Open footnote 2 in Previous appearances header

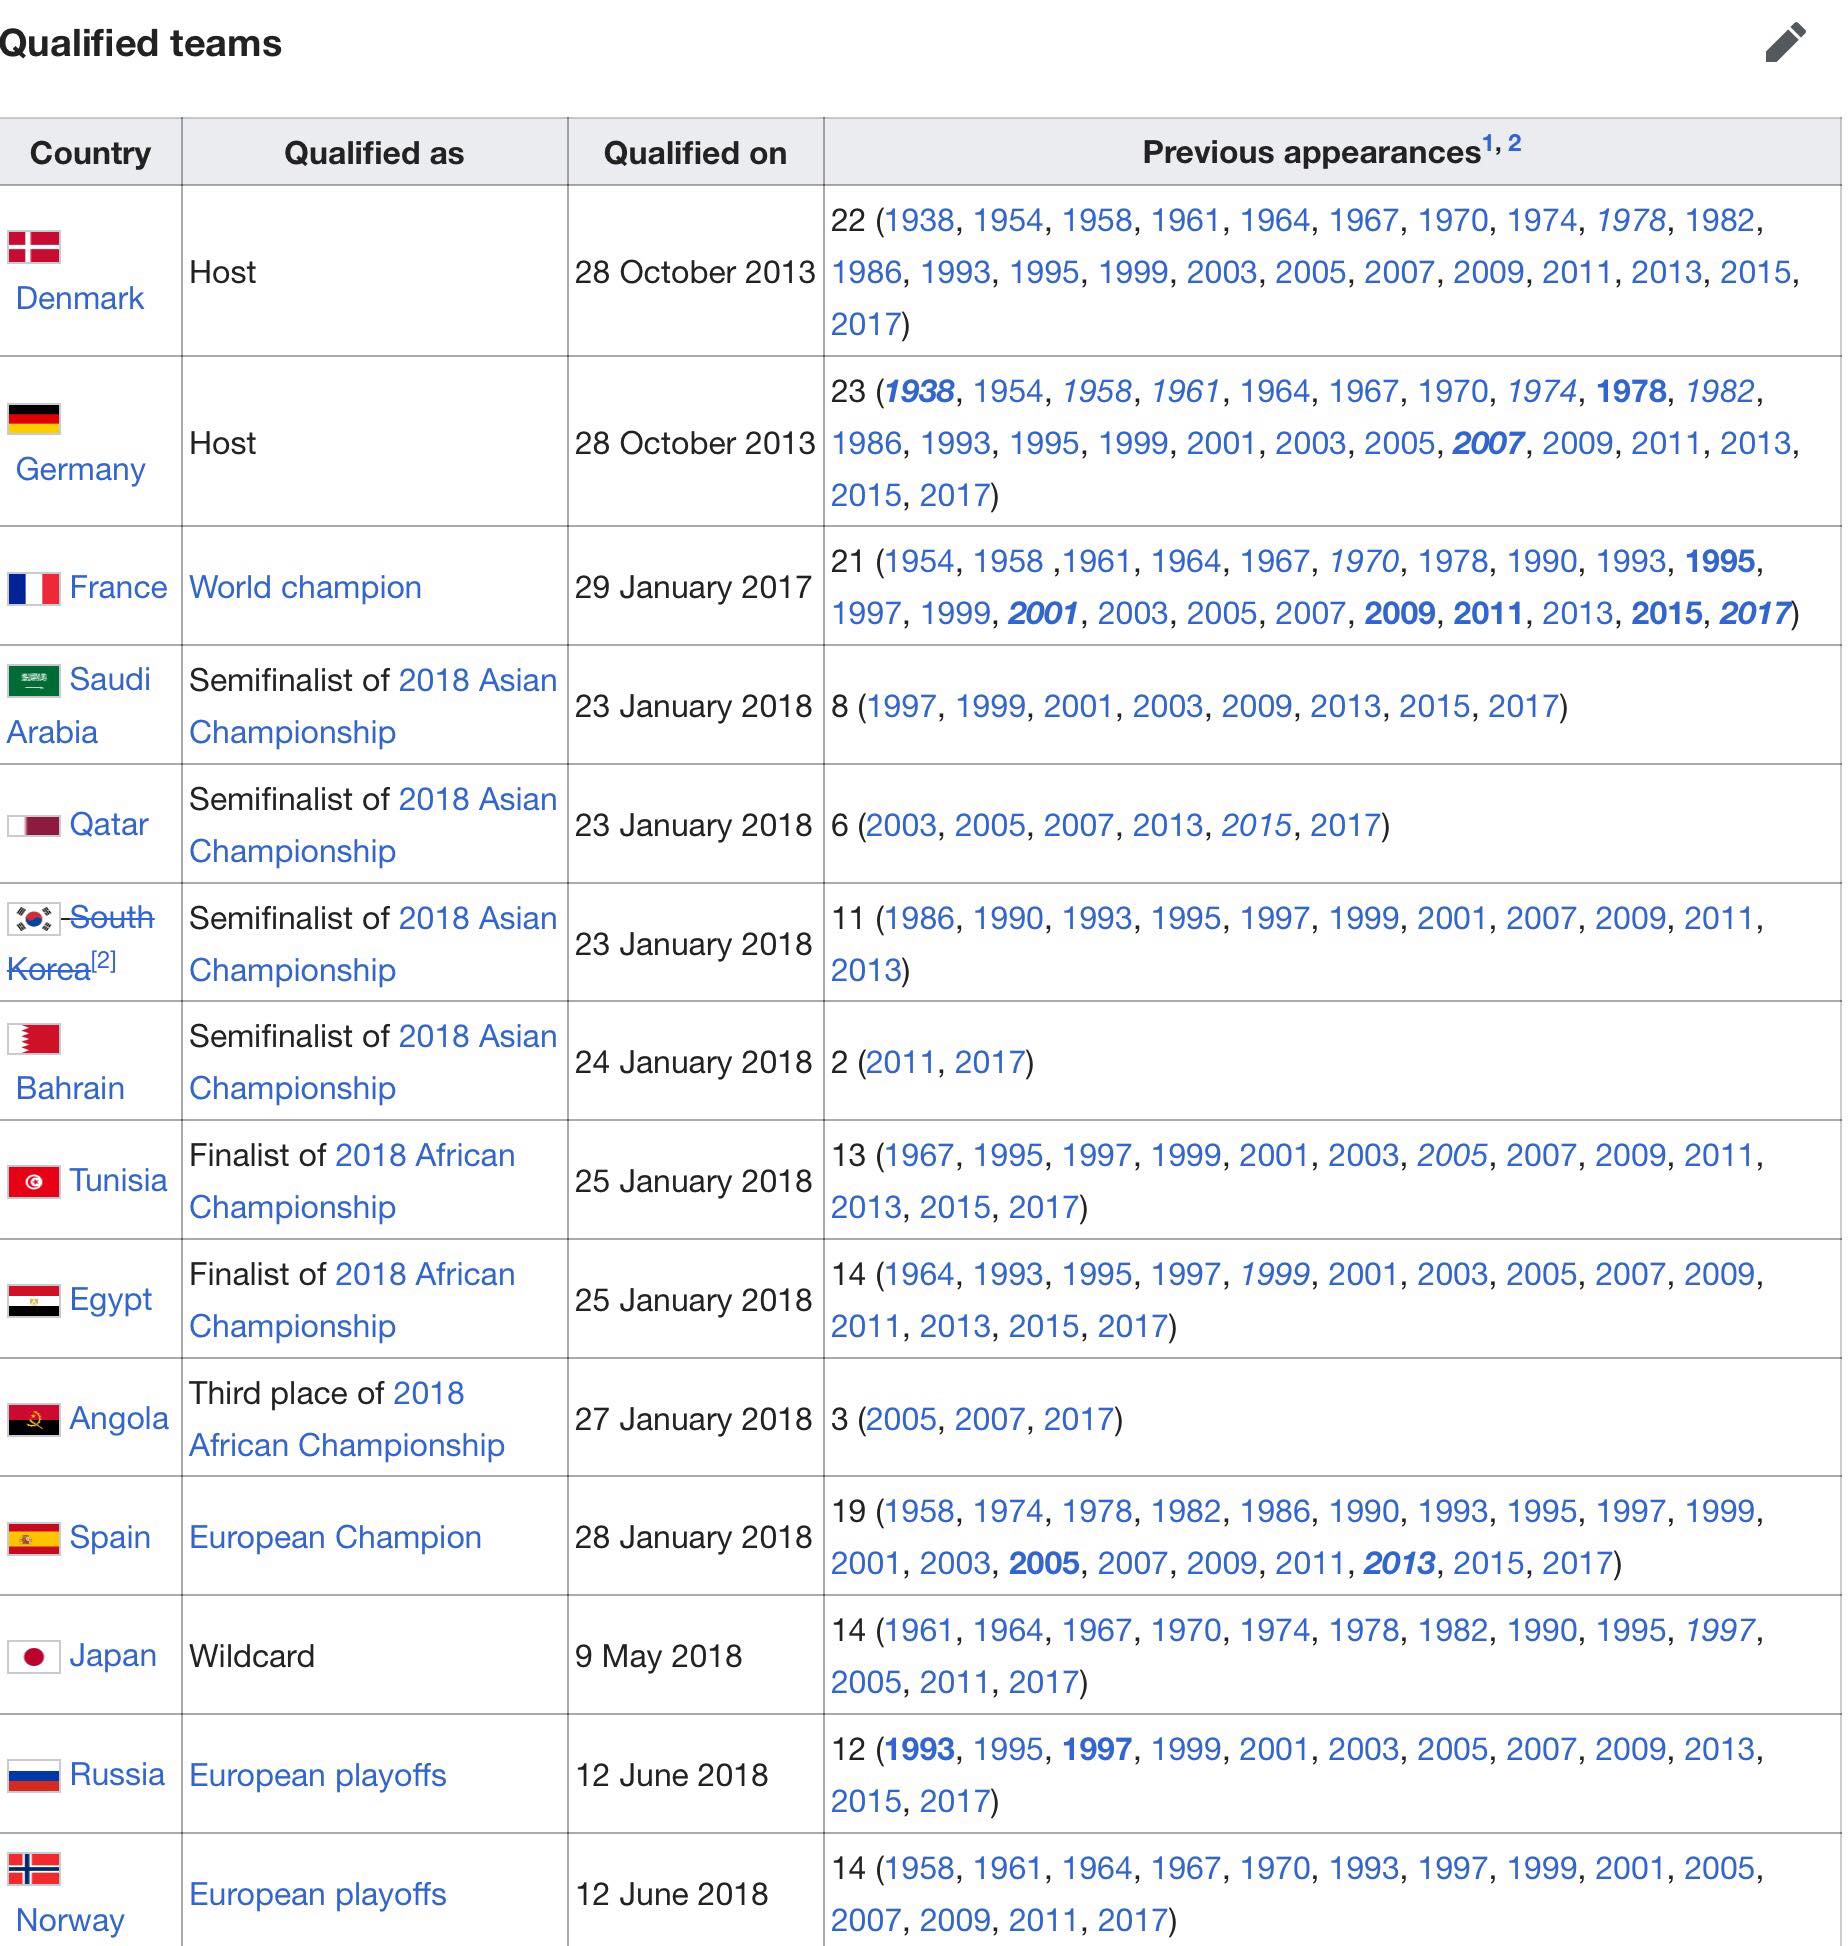(x=1514, y=143)
